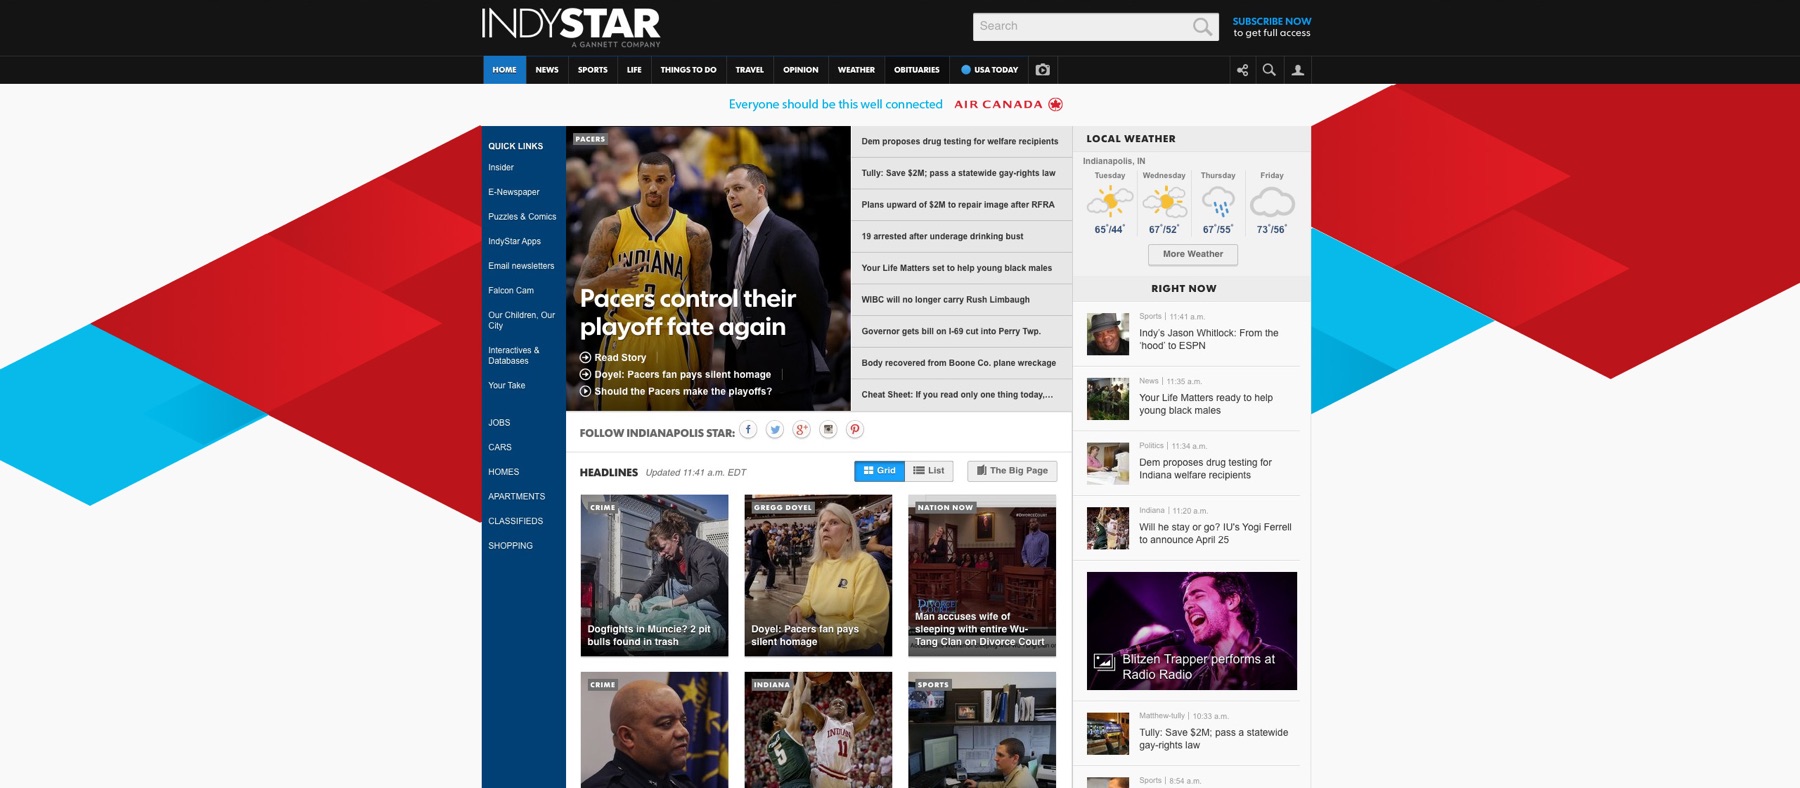Screen dimensions: 1800x788
Task: Follow Indianapolis Star on Pinterest
Action: pyautogui.click(x=855, y=429)
